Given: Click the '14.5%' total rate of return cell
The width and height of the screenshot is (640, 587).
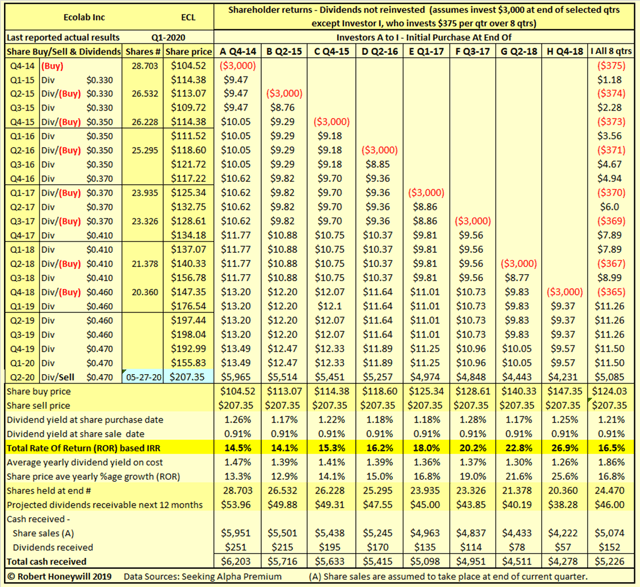Looking at the screenshot, I should tap(238, 448).
